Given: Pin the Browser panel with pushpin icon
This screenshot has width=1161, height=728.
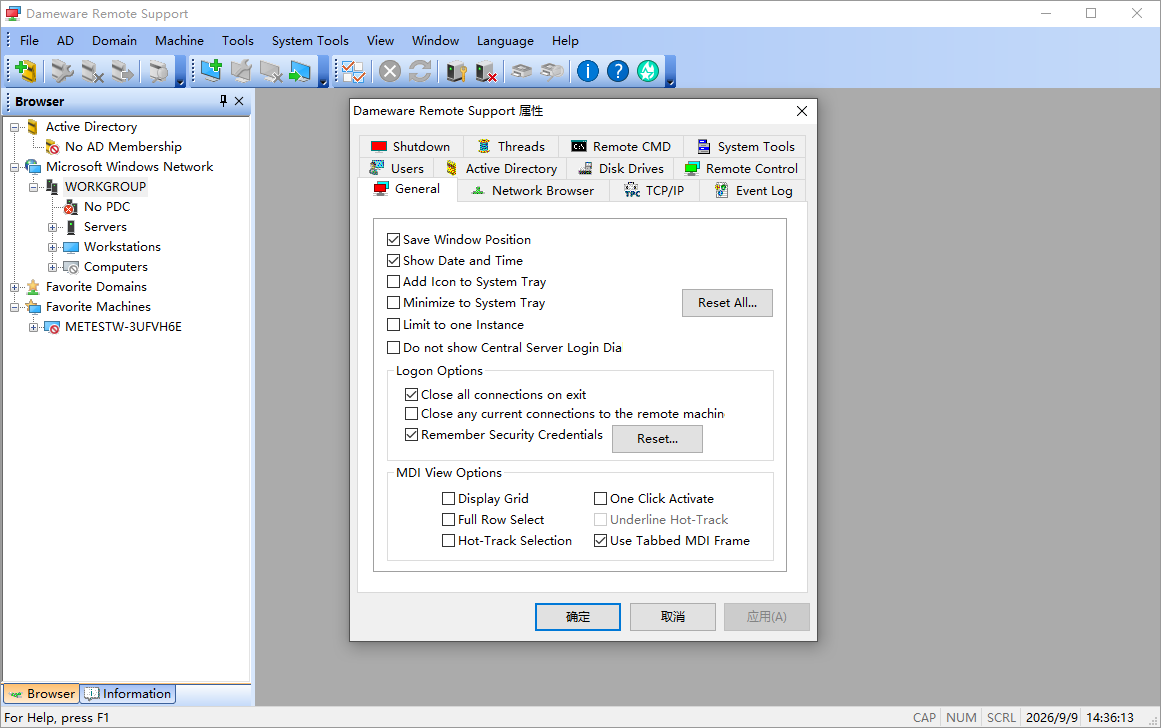Looking at the screenshot, I should click(x=224, y=101).
